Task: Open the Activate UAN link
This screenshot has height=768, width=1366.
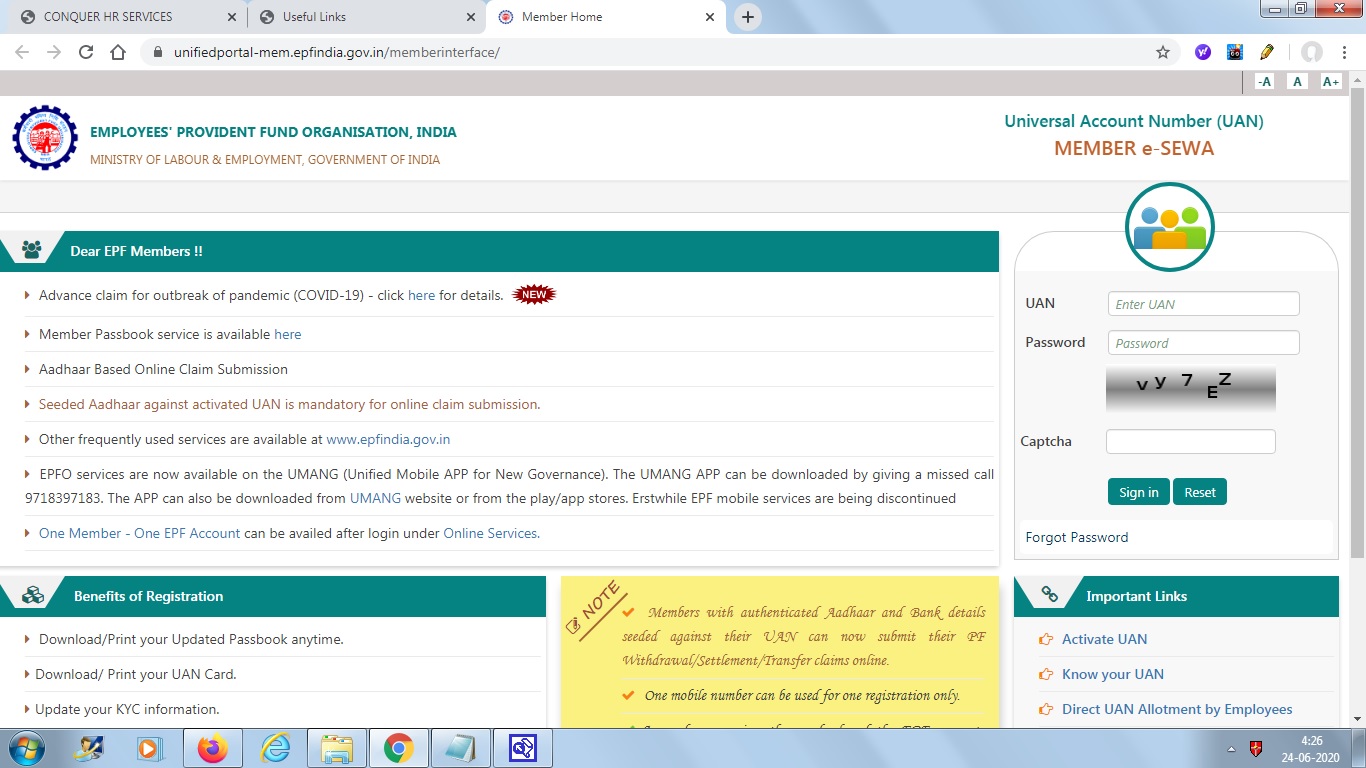Action: tap(1104, 639)
